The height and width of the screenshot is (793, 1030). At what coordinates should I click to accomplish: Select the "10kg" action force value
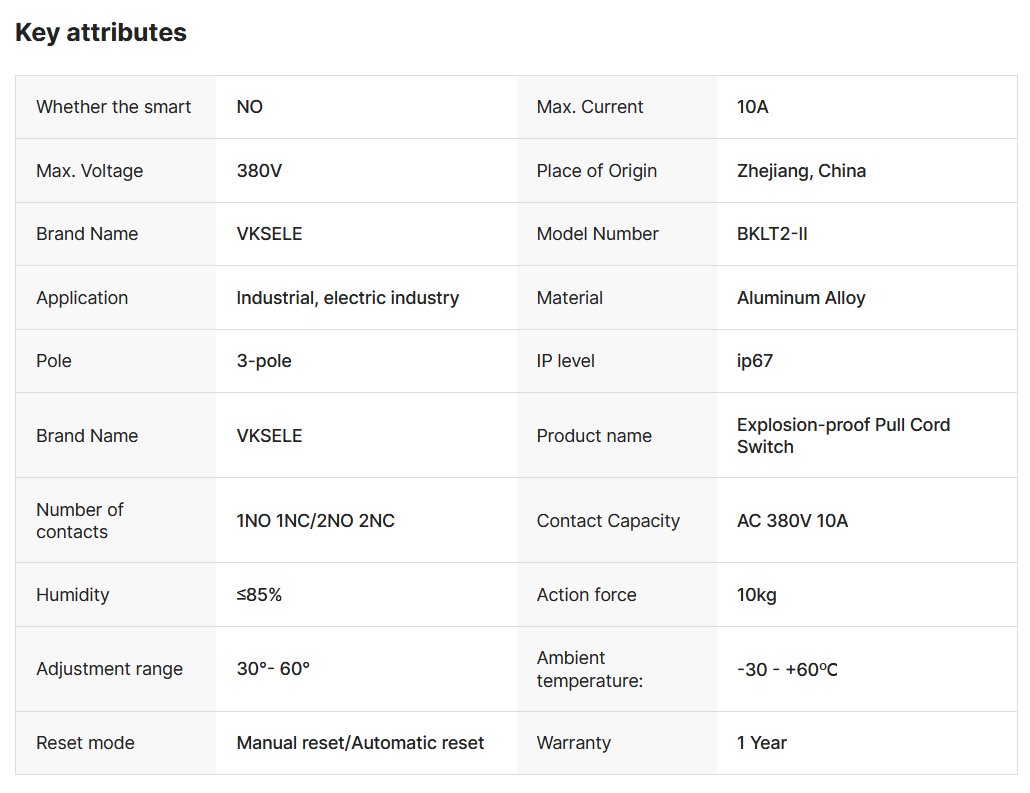757,595
